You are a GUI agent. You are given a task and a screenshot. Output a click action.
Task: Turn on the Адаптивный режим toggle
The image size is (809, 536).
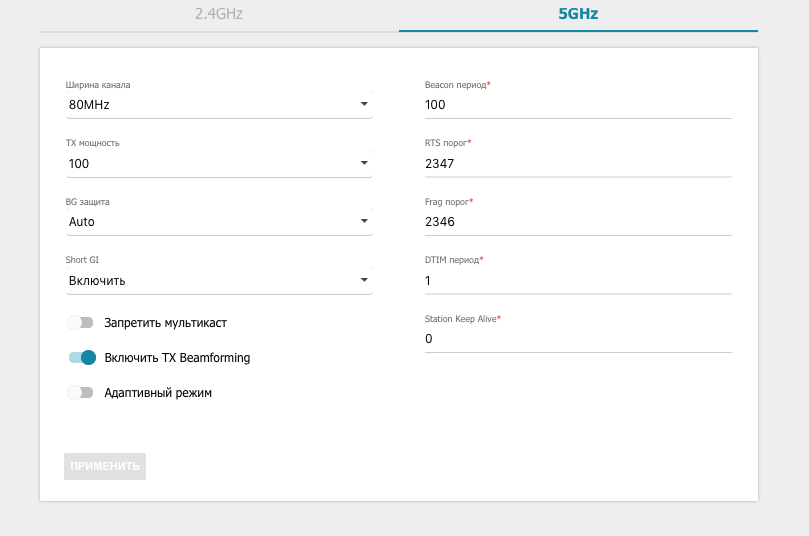point(80,393)
